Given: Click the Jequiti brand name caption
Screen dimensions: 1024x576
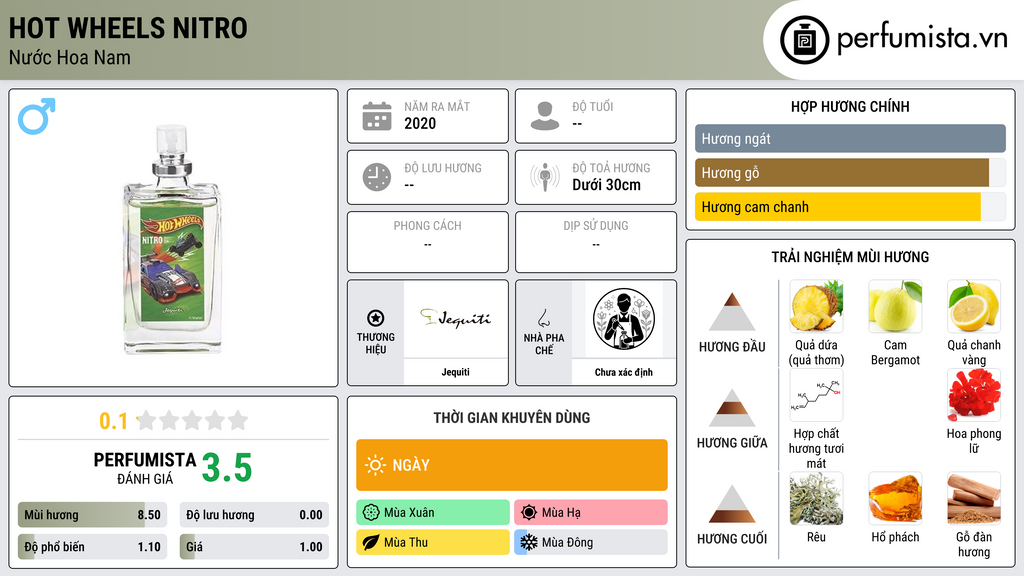Looking at the screenshot, I should [x=455, y=372].
